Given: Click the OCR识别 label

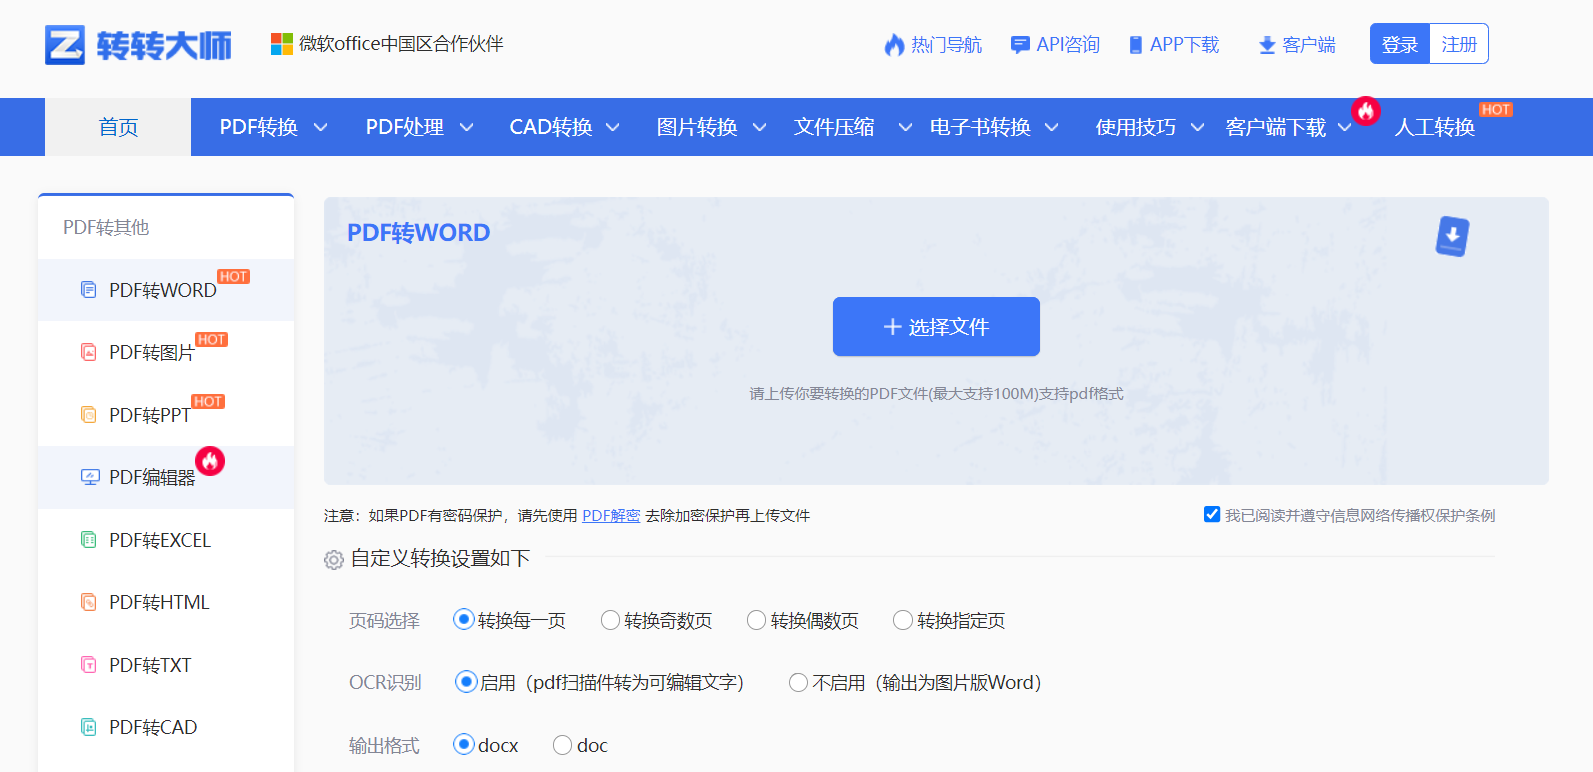Looking at the screenshot, I should (x=385, y=683).
